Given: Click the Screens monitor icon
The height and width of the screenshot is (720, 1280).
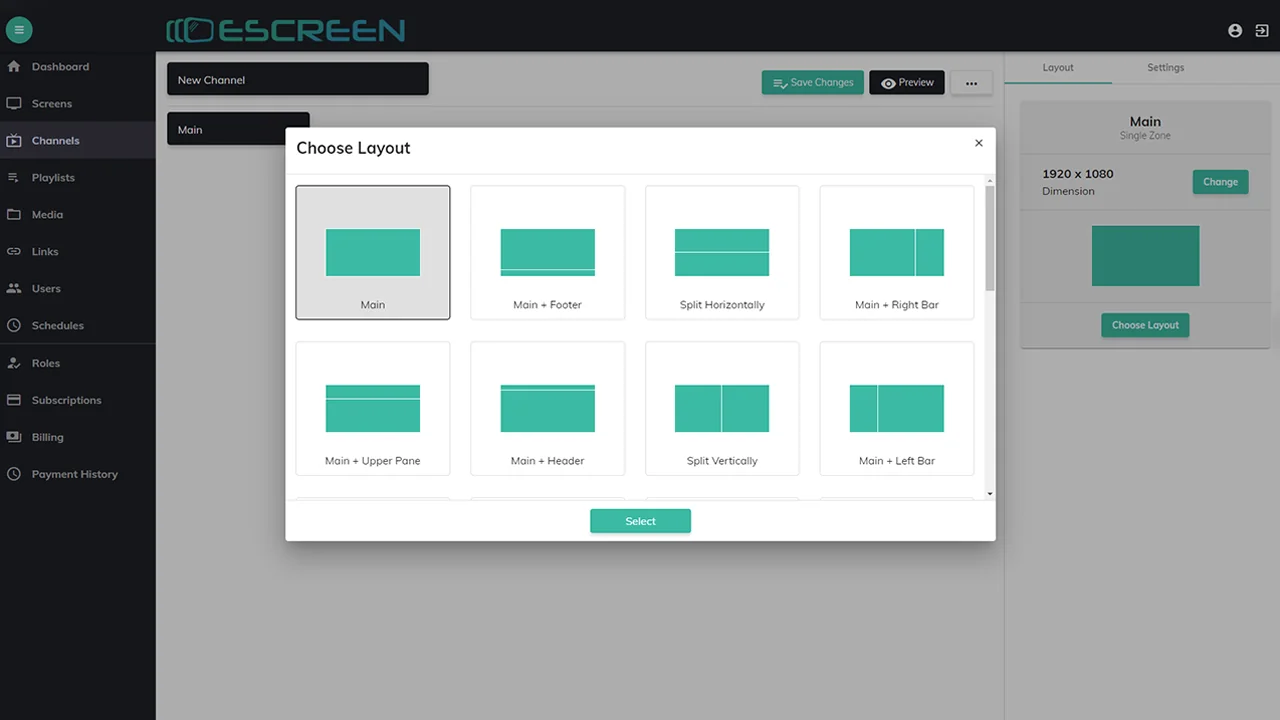Looking at the screenshot, I should click(x=14, y=104).
